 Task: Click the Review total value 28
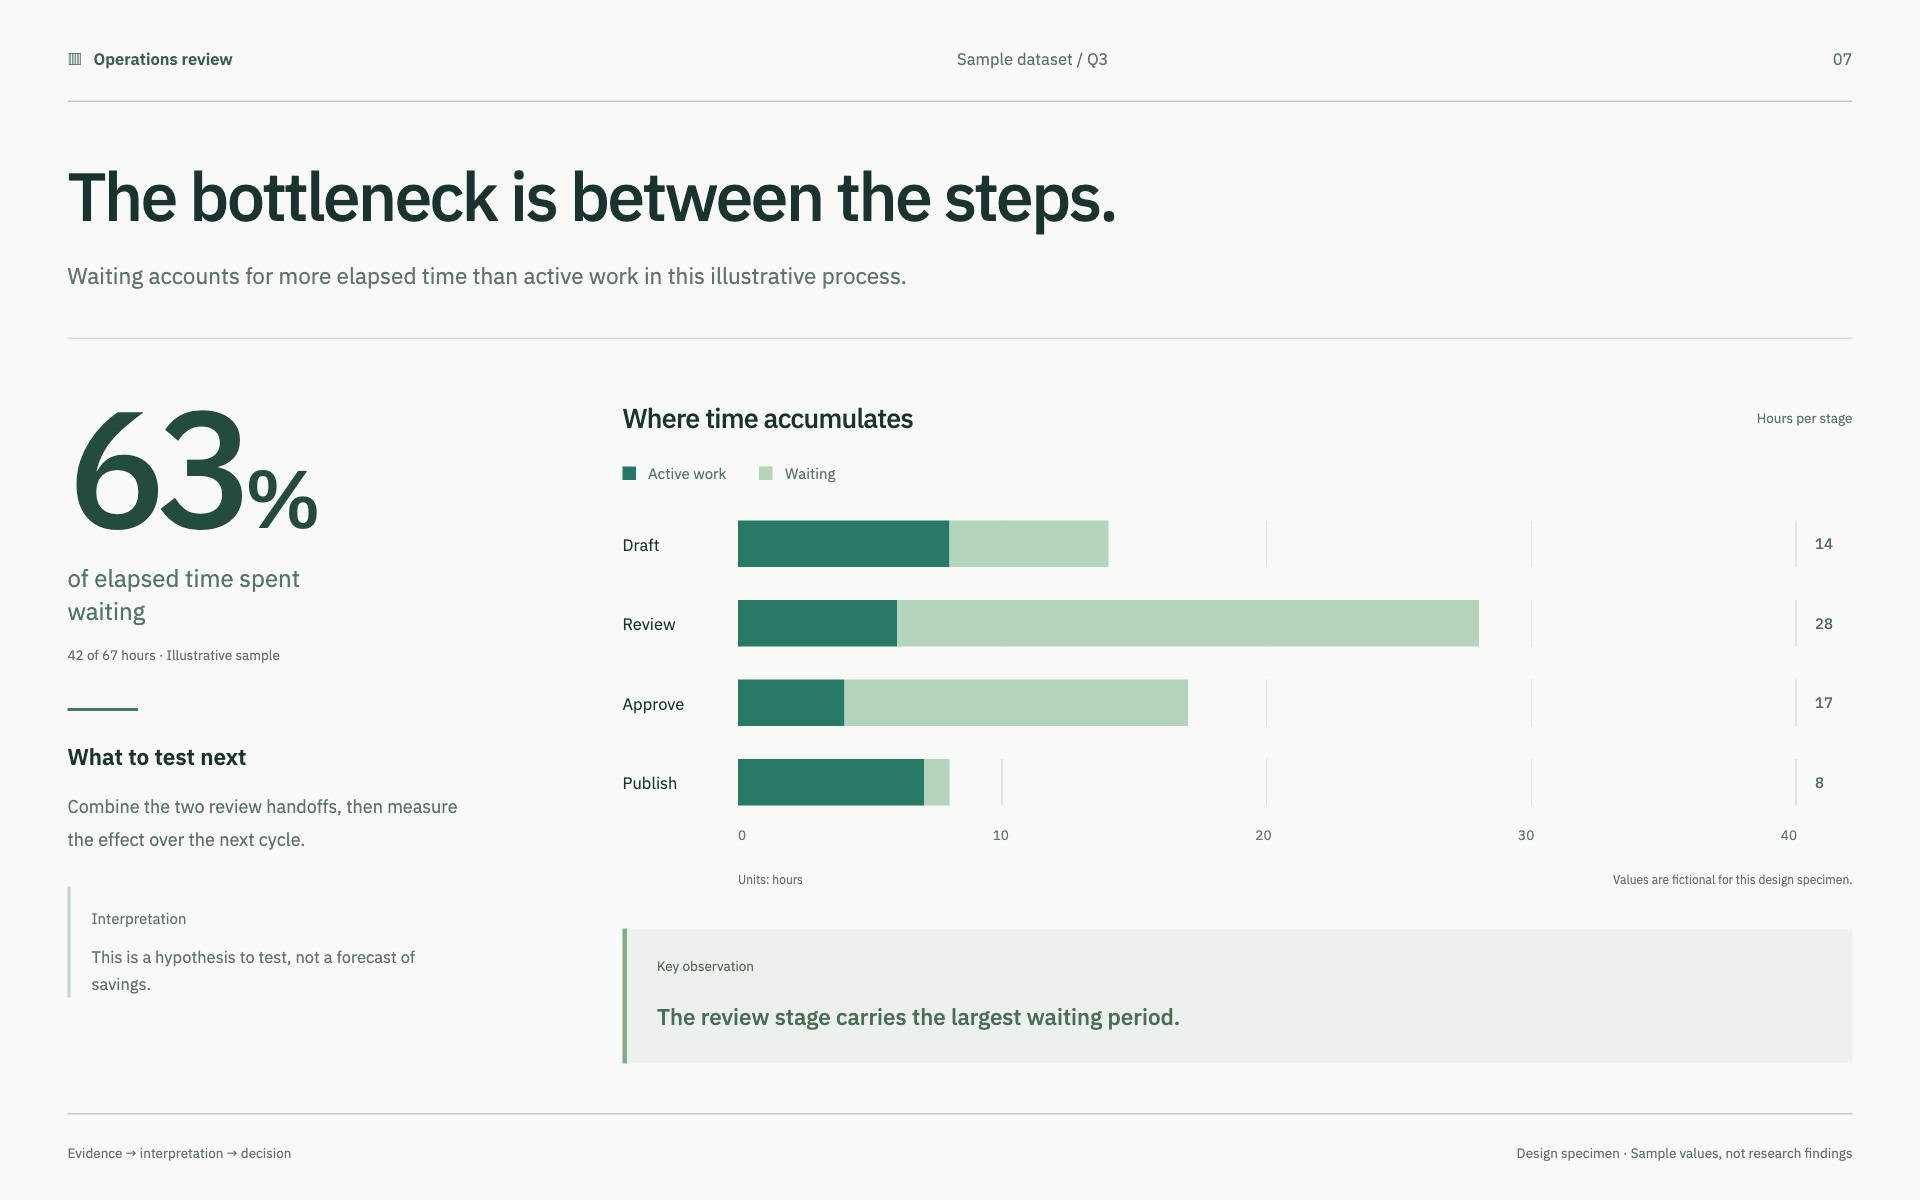(1824, 624)
